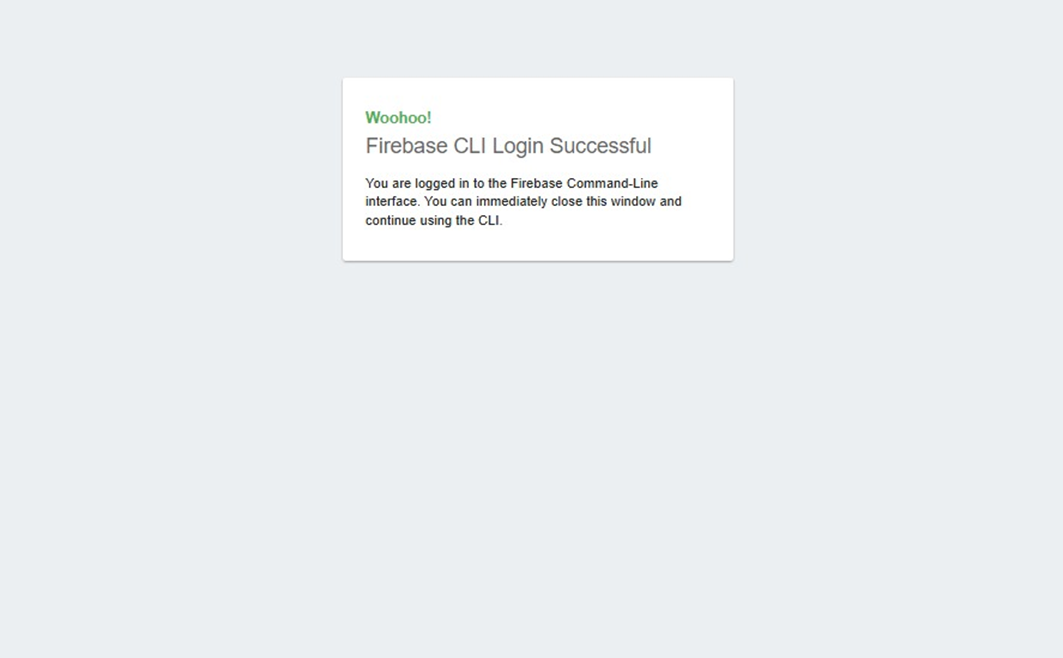The image size is (1063, 658).
Task: Click the word "and" ending the second line
Action: (x=670, y=201)
